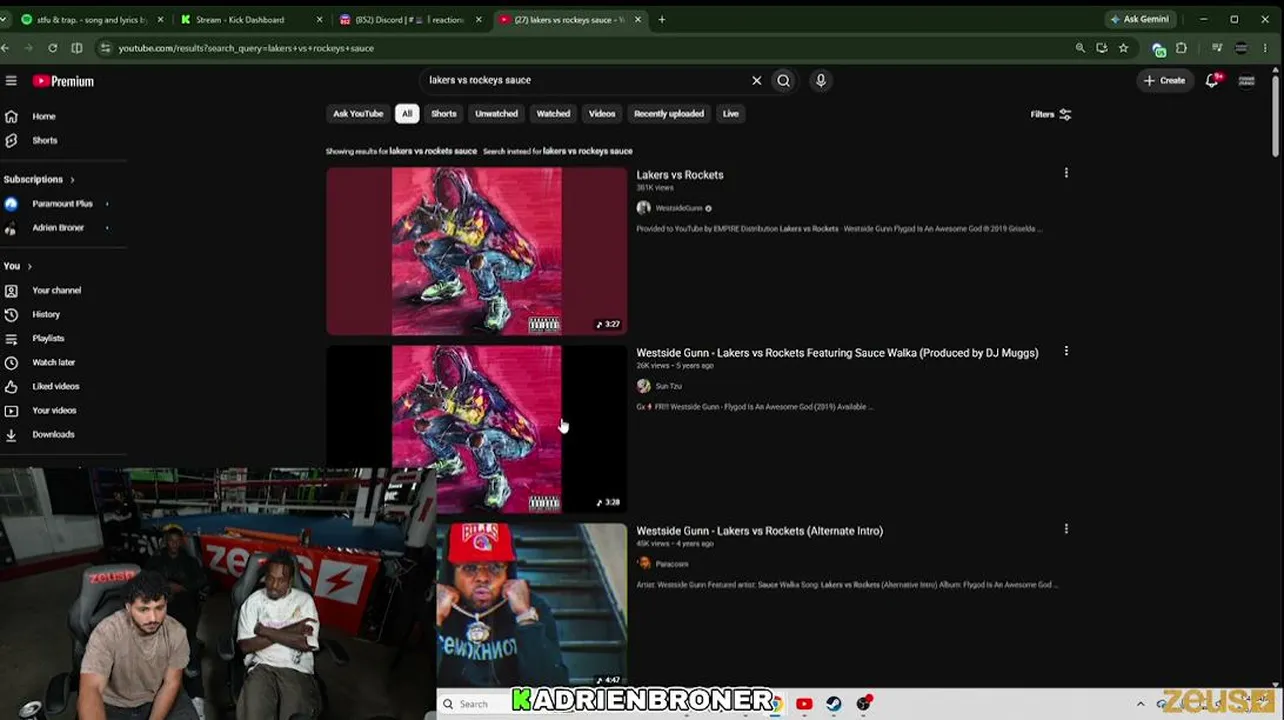Open more options for the Sauce Walka video
This screenshot has height=720, width=1284.
click(x=1066, y=351)
